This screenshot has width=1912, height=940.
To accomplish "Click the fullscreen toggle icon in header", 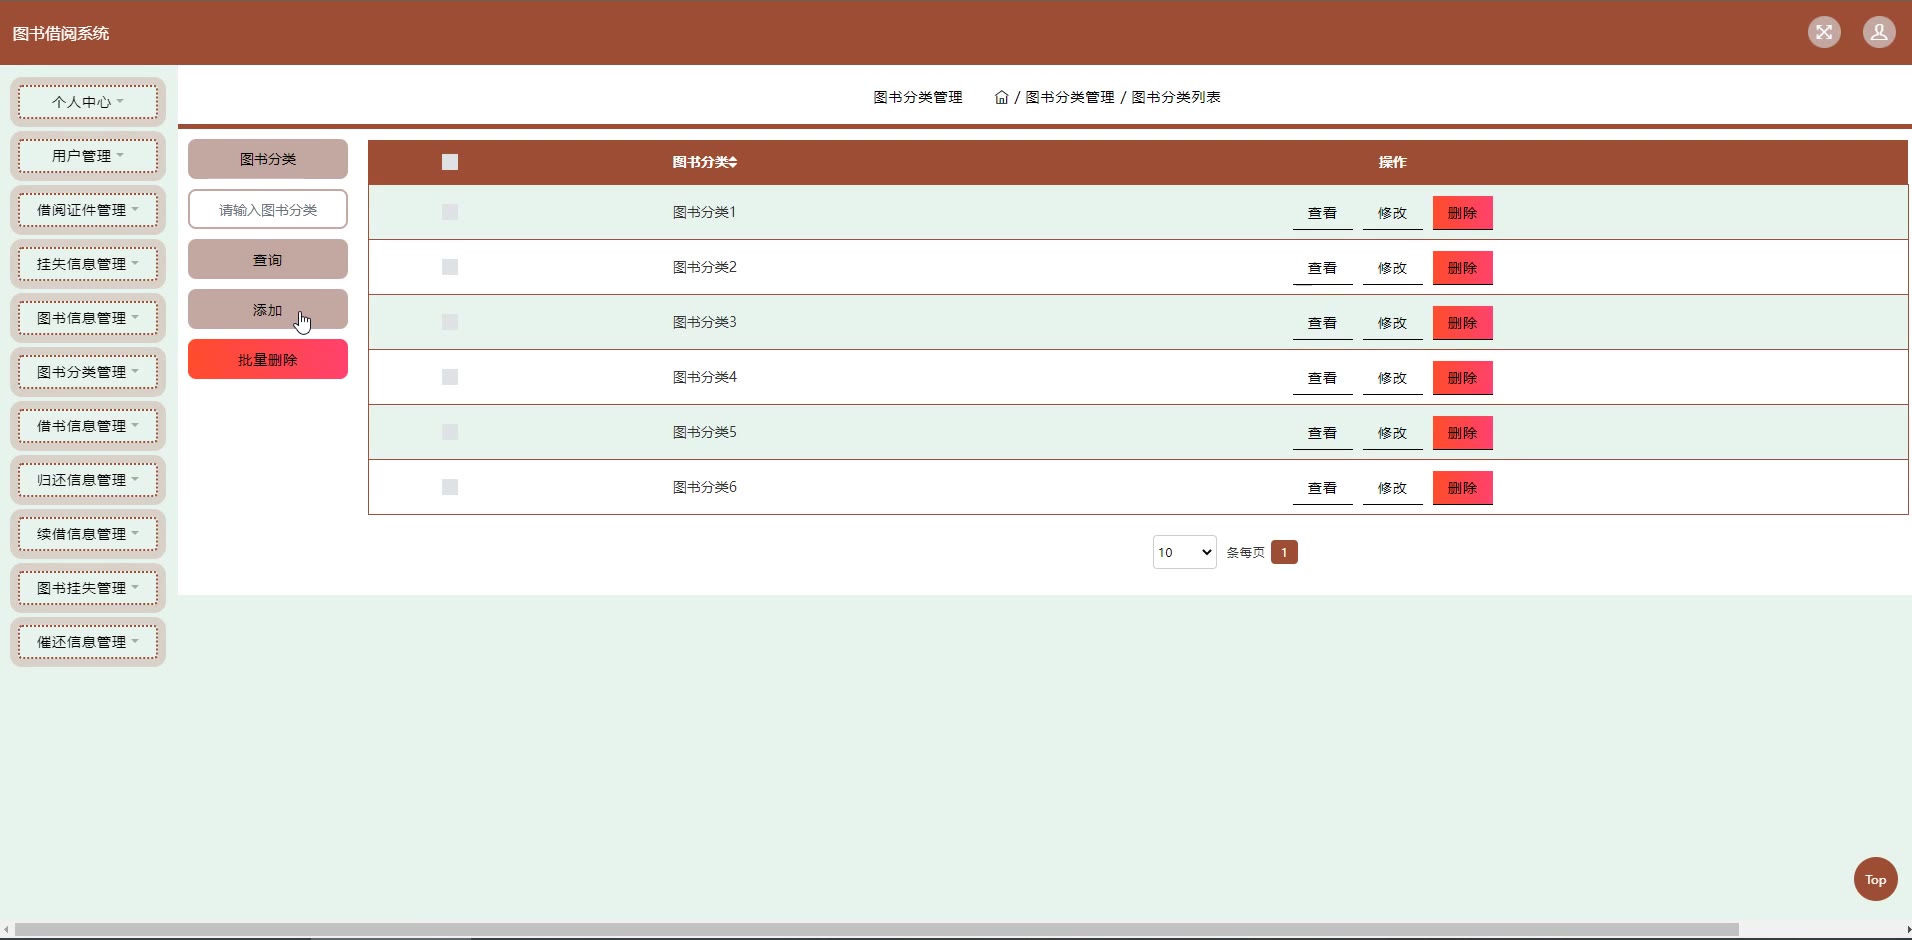I will 1824,32.
